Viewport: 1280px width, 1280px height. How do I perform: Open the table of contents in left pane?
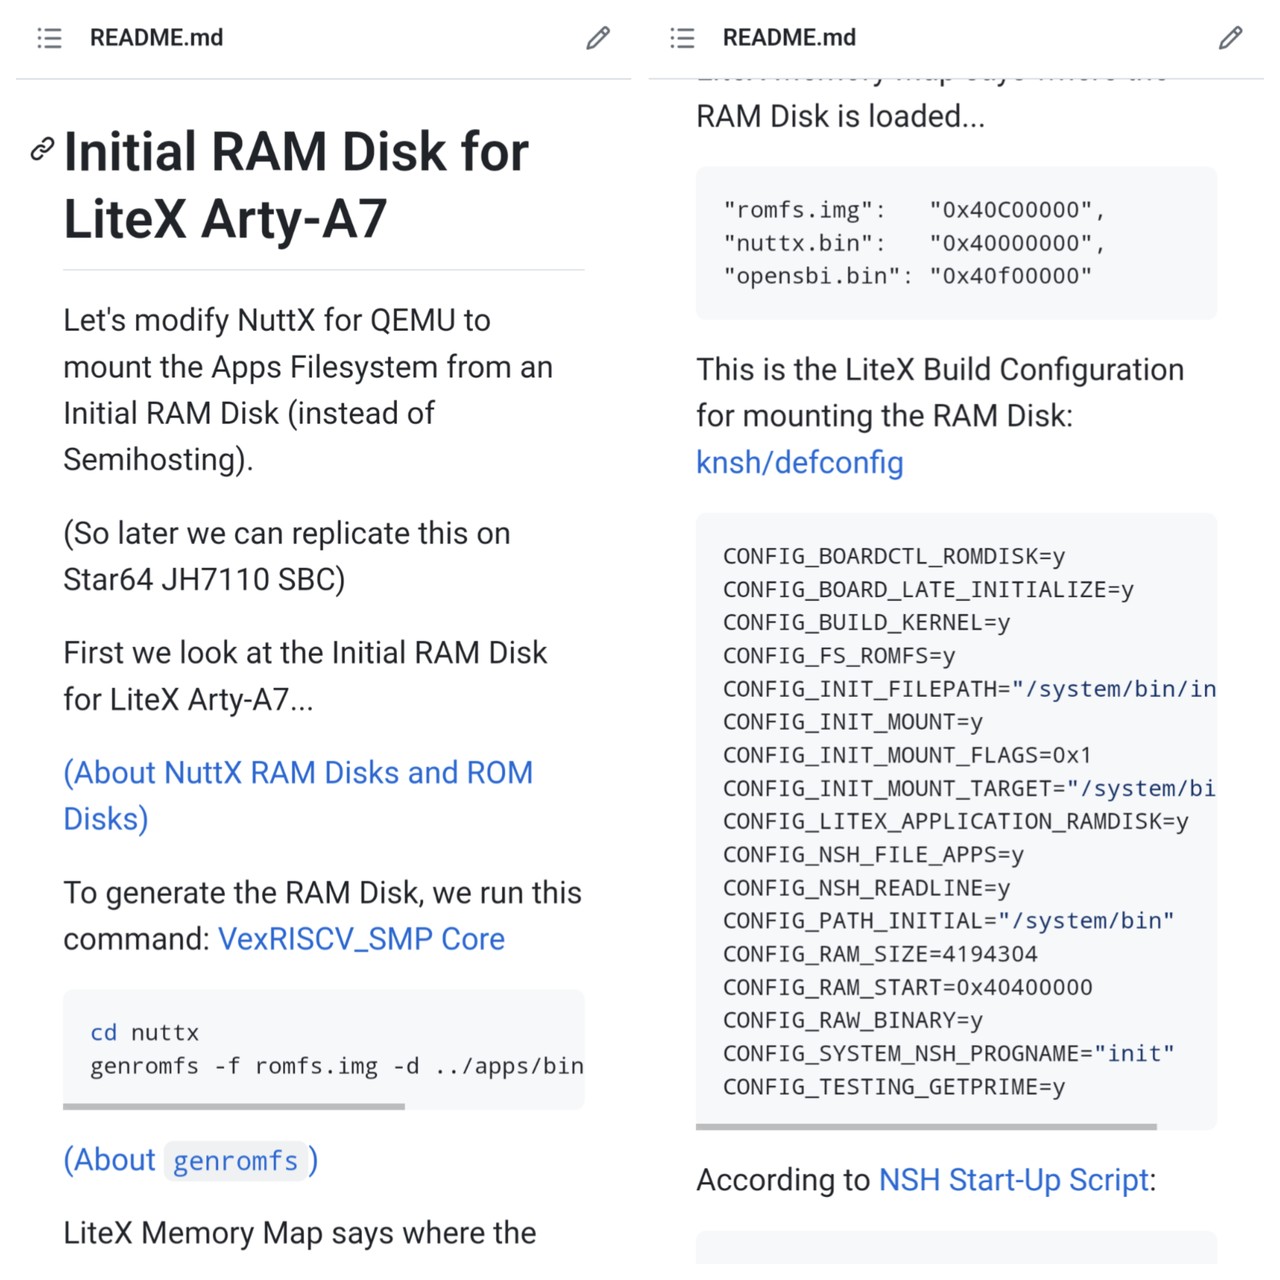point(49,38)
